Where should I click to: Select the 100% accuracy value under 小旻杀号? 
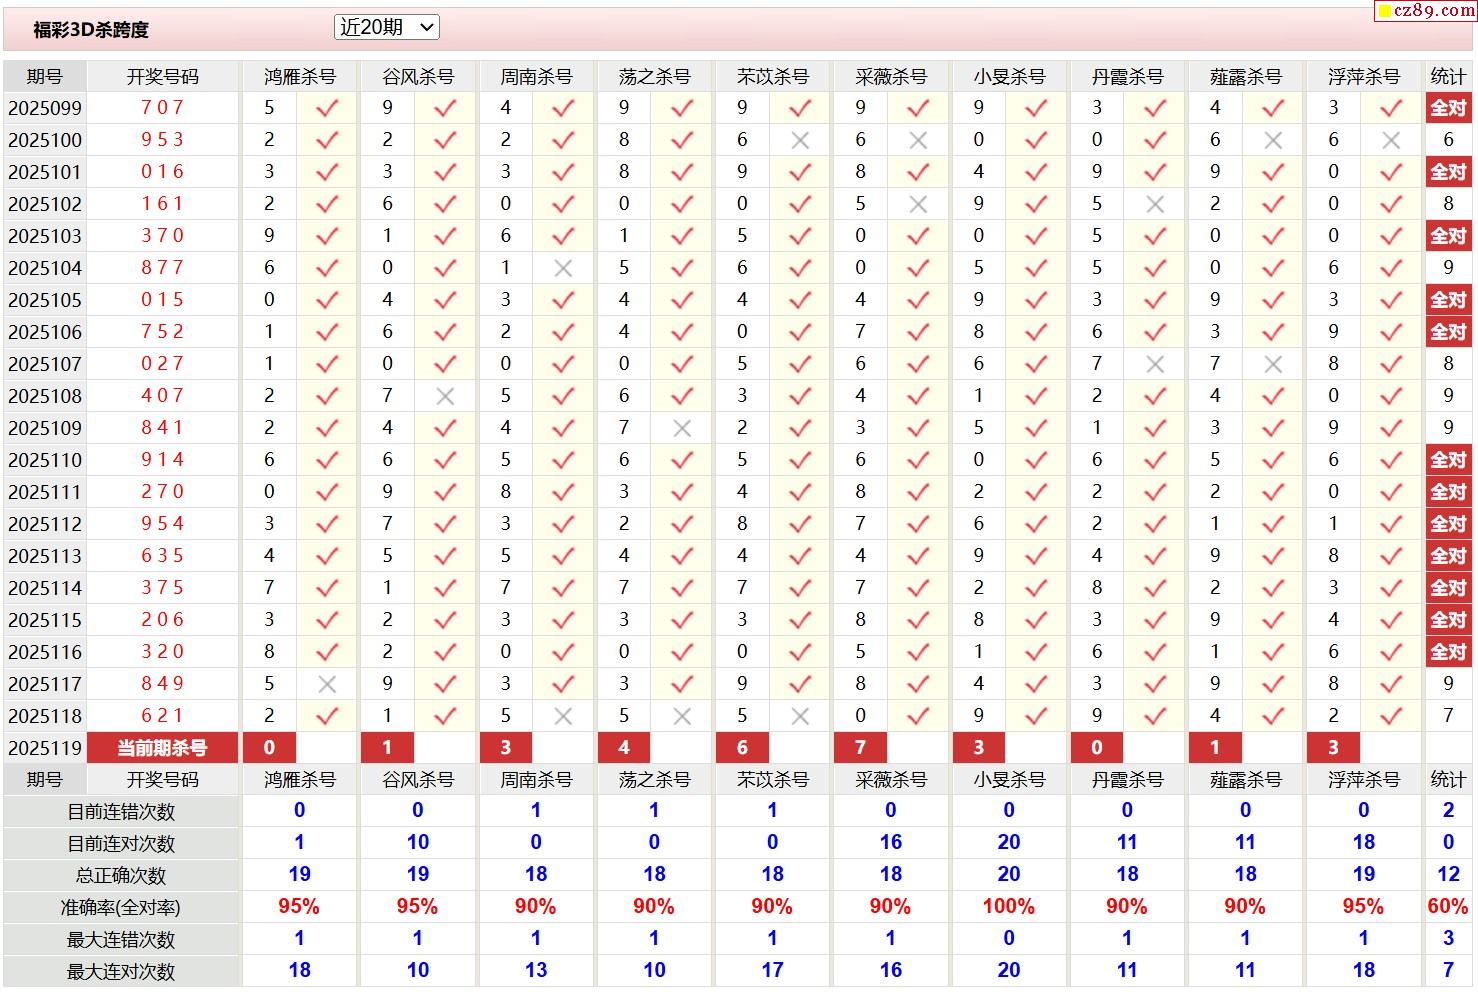point(1008,907)
